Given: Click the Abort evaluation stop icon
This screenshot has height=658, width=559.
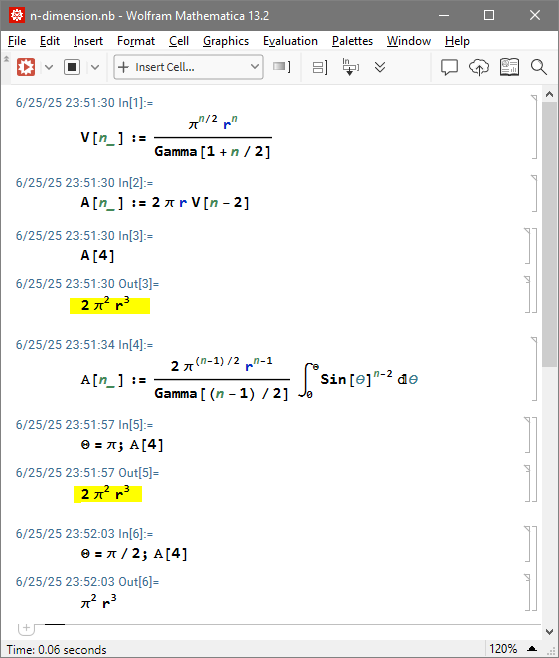Looking at the screenshot, I should pos(72,67).
